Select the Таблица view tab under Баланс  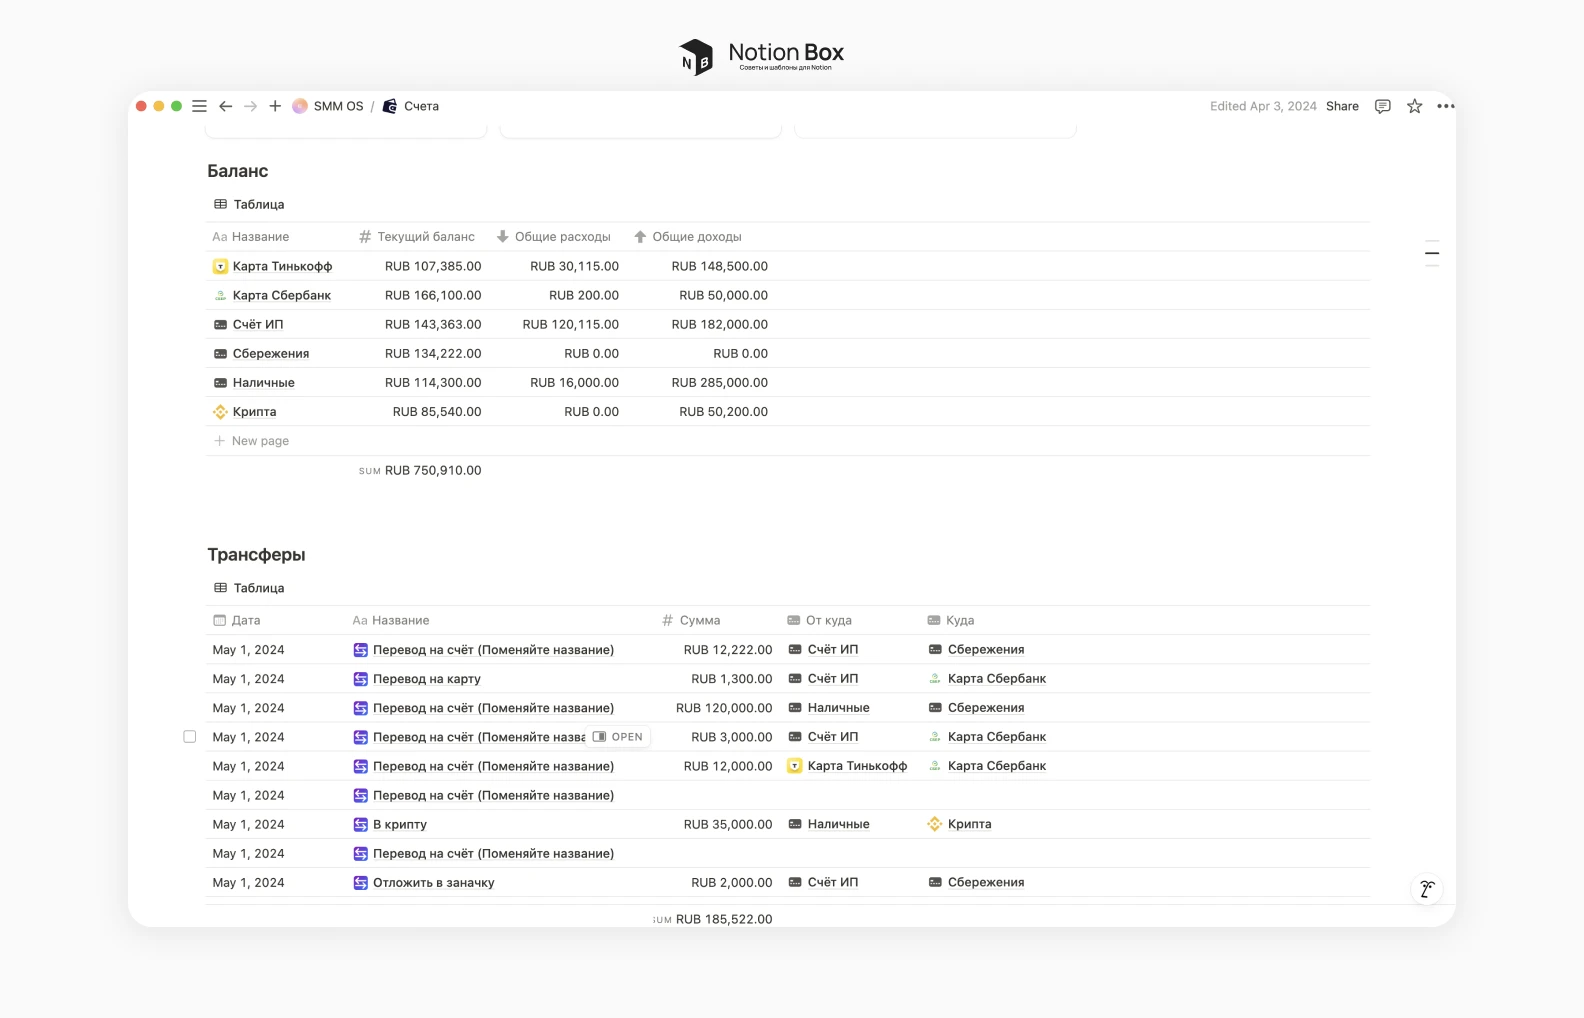tap(250, 204)
